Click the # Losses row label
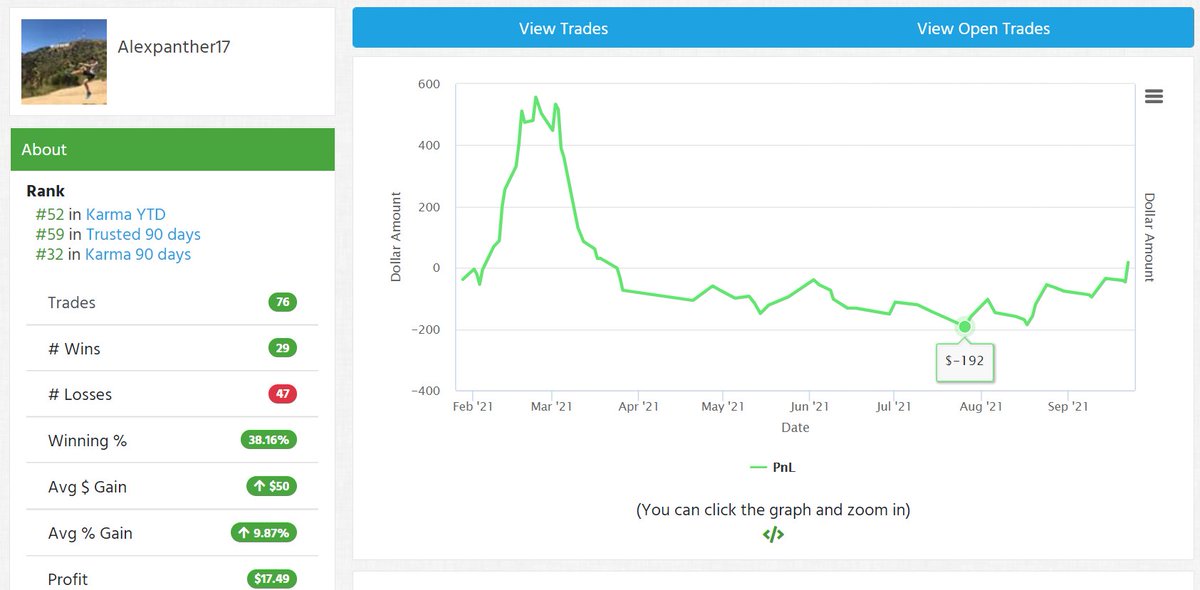This screenshot has height=590, width=1200. click(x=80, y=394)
